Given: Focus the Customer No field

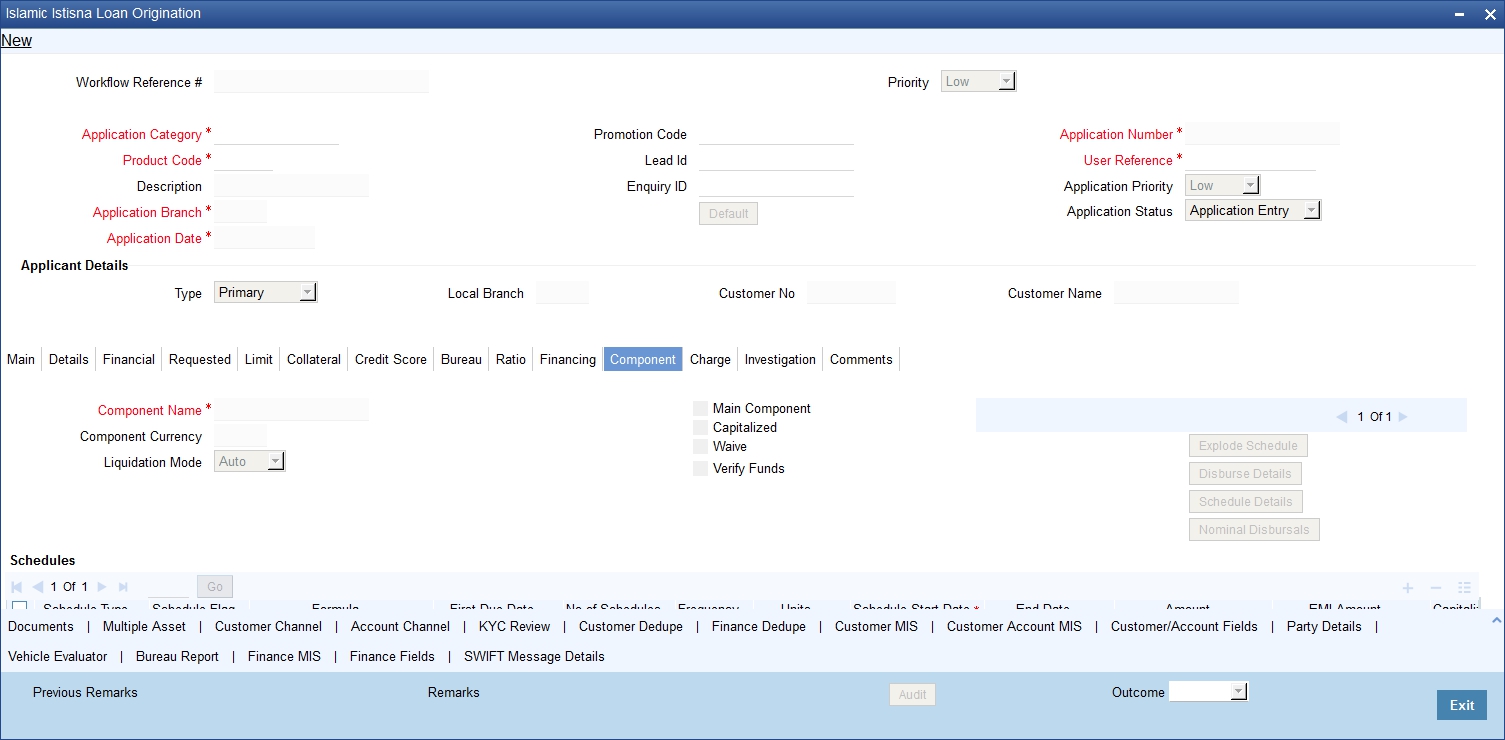Looking at the screenshot, I should tap(851, 293).
